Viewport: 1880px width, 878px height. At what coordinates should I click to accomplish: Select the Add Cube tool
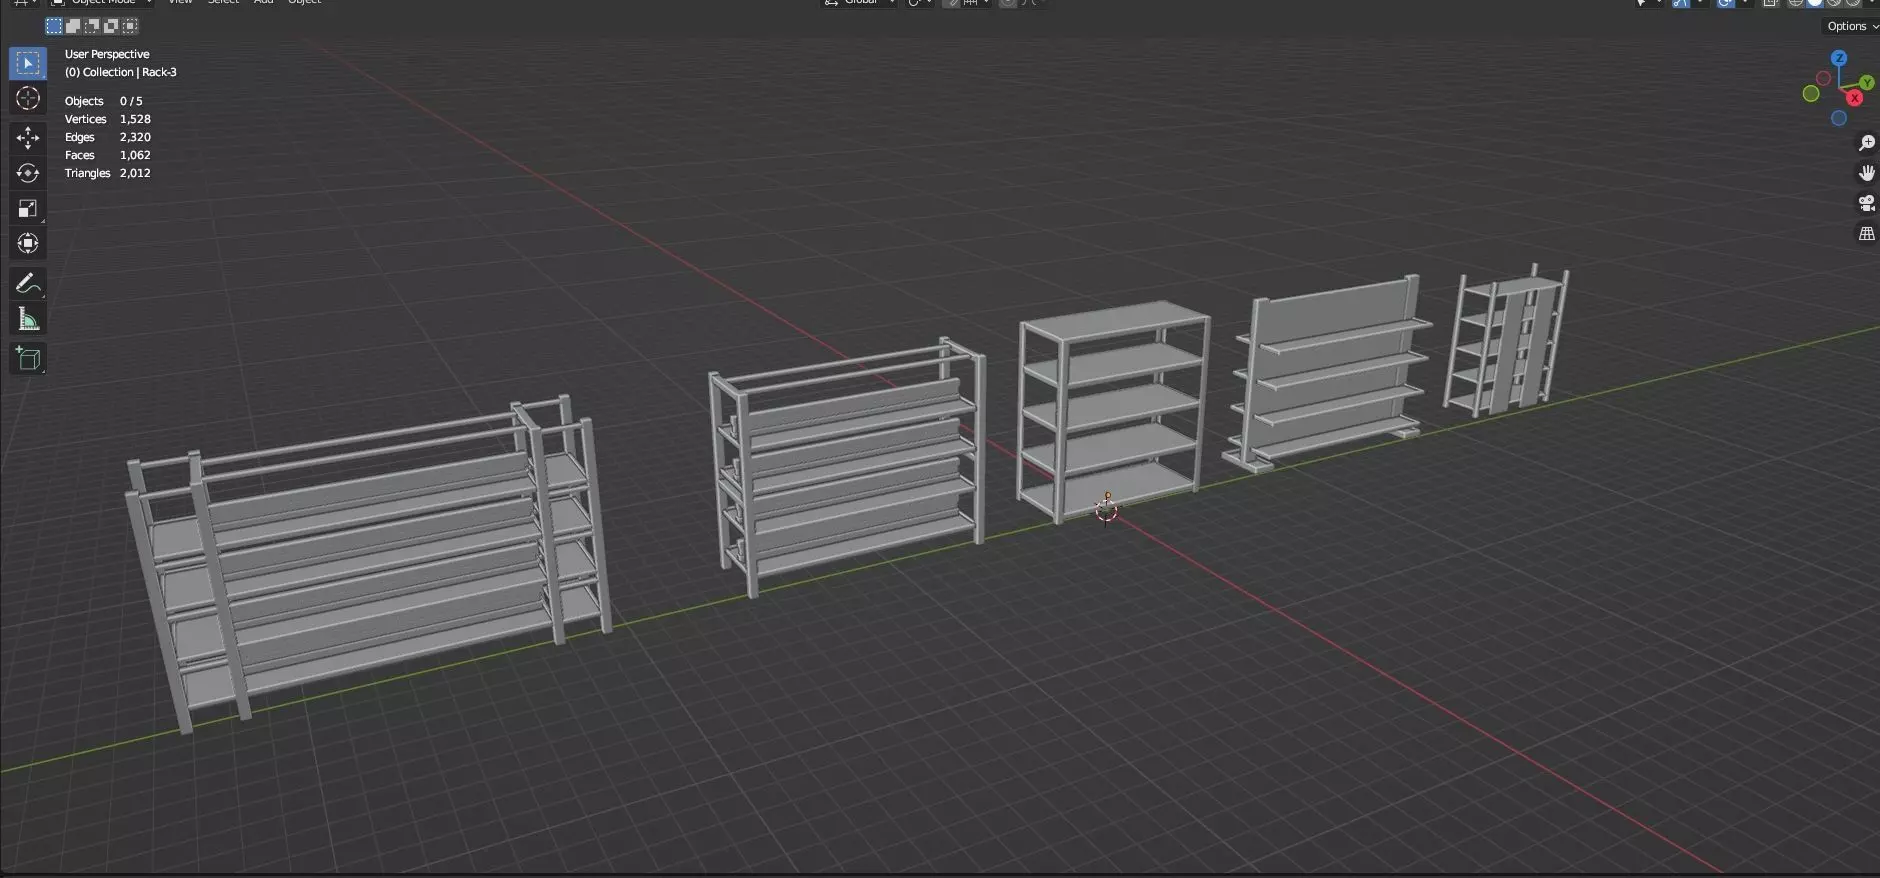[28, 359]
